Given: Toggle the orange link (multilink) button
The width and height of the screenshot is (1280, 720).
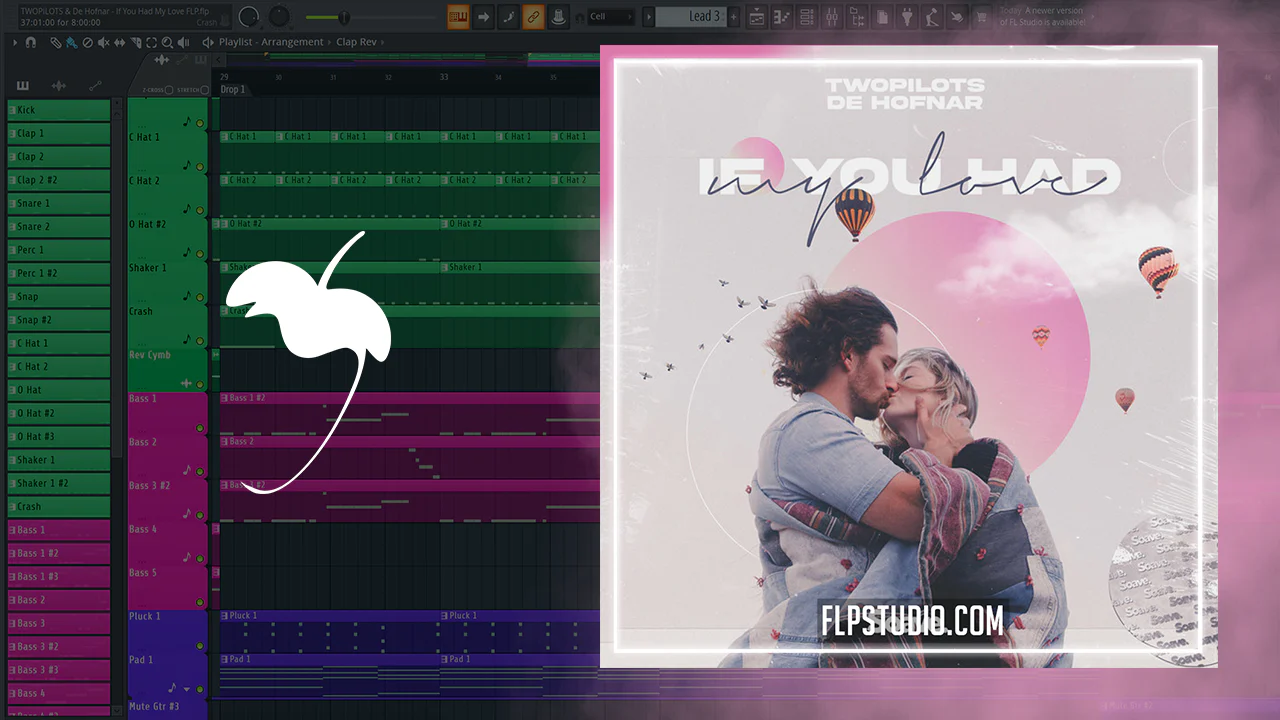Looking at the screenshot, I should (x=534, y=17).
